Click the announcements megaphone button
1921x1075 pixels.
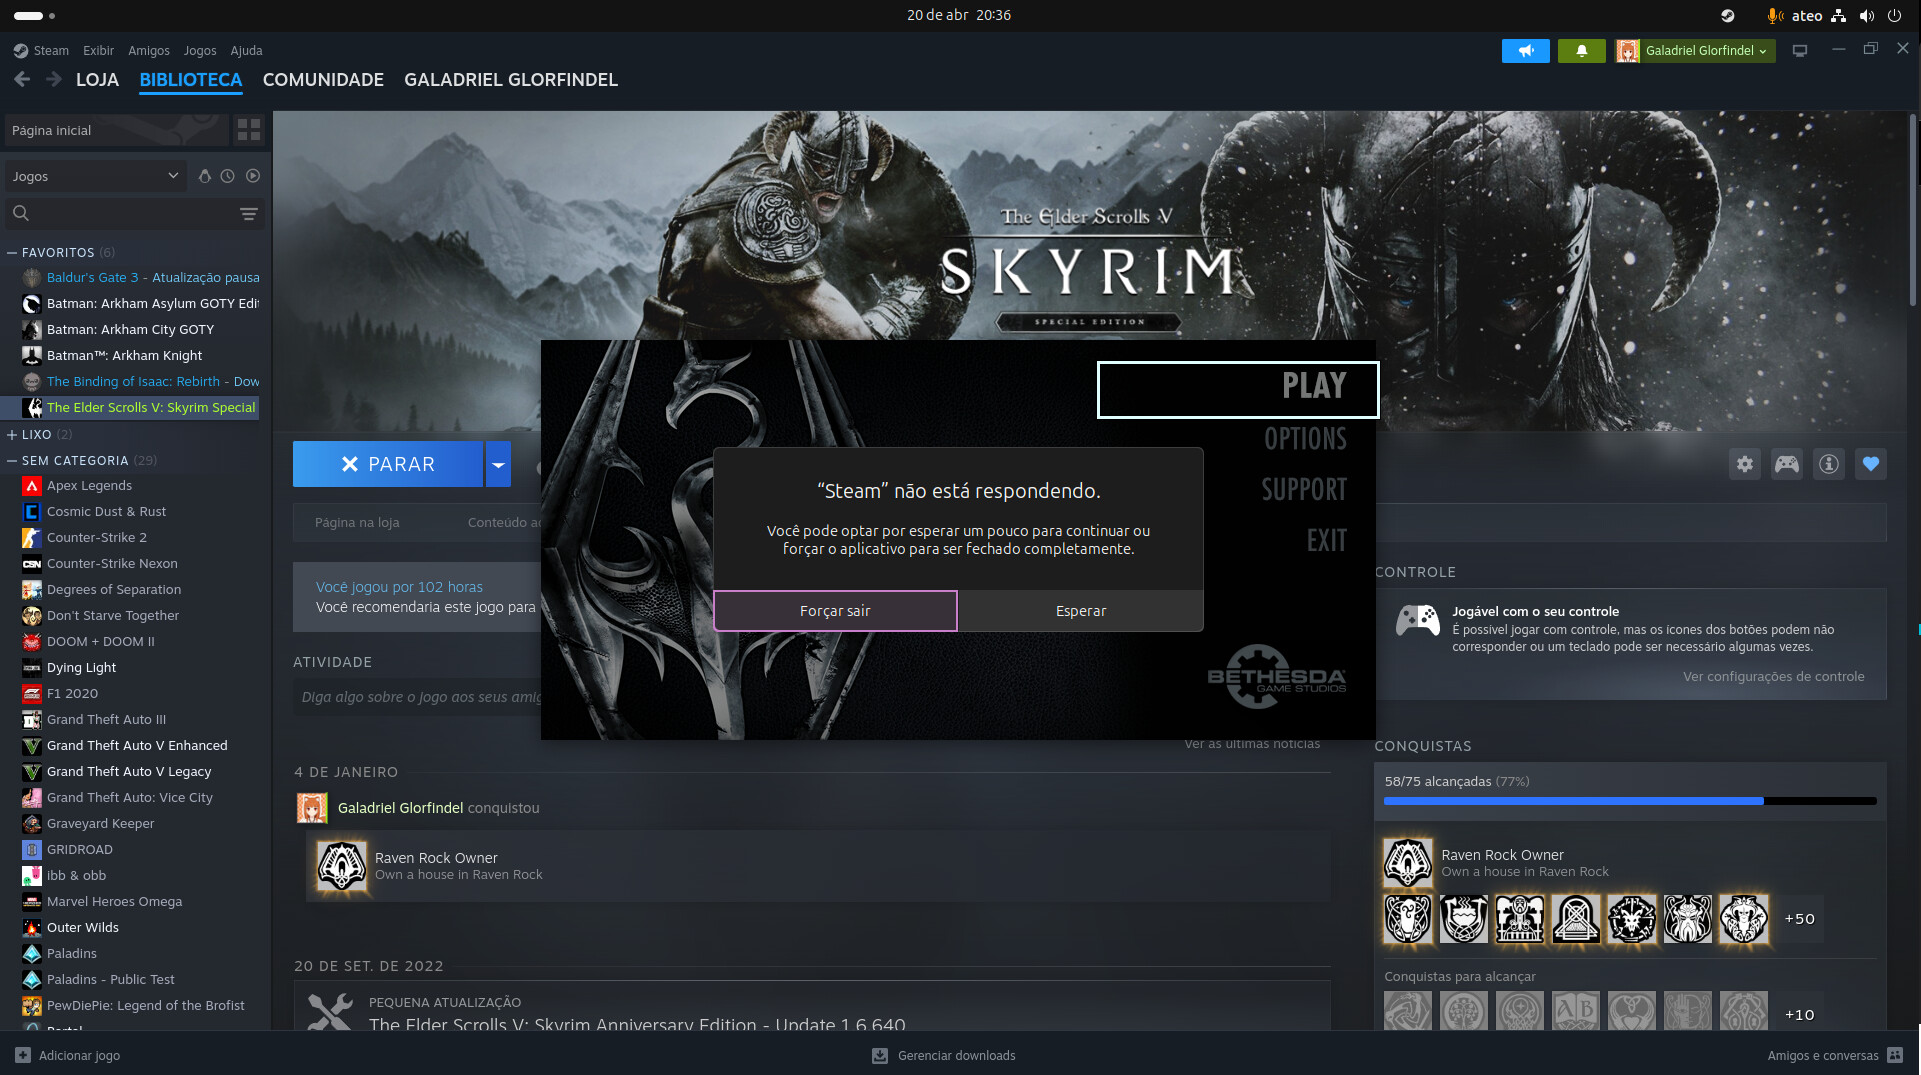[1526, 51]
